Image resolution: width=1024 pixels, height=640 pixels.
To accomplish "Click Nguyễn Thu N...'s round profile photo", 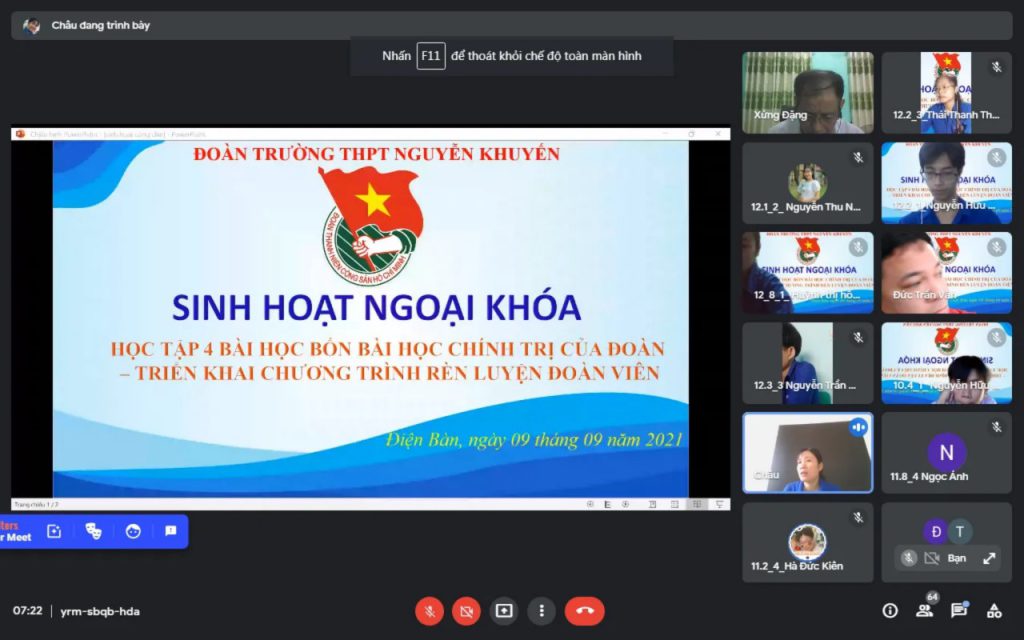I will (807, 182).
